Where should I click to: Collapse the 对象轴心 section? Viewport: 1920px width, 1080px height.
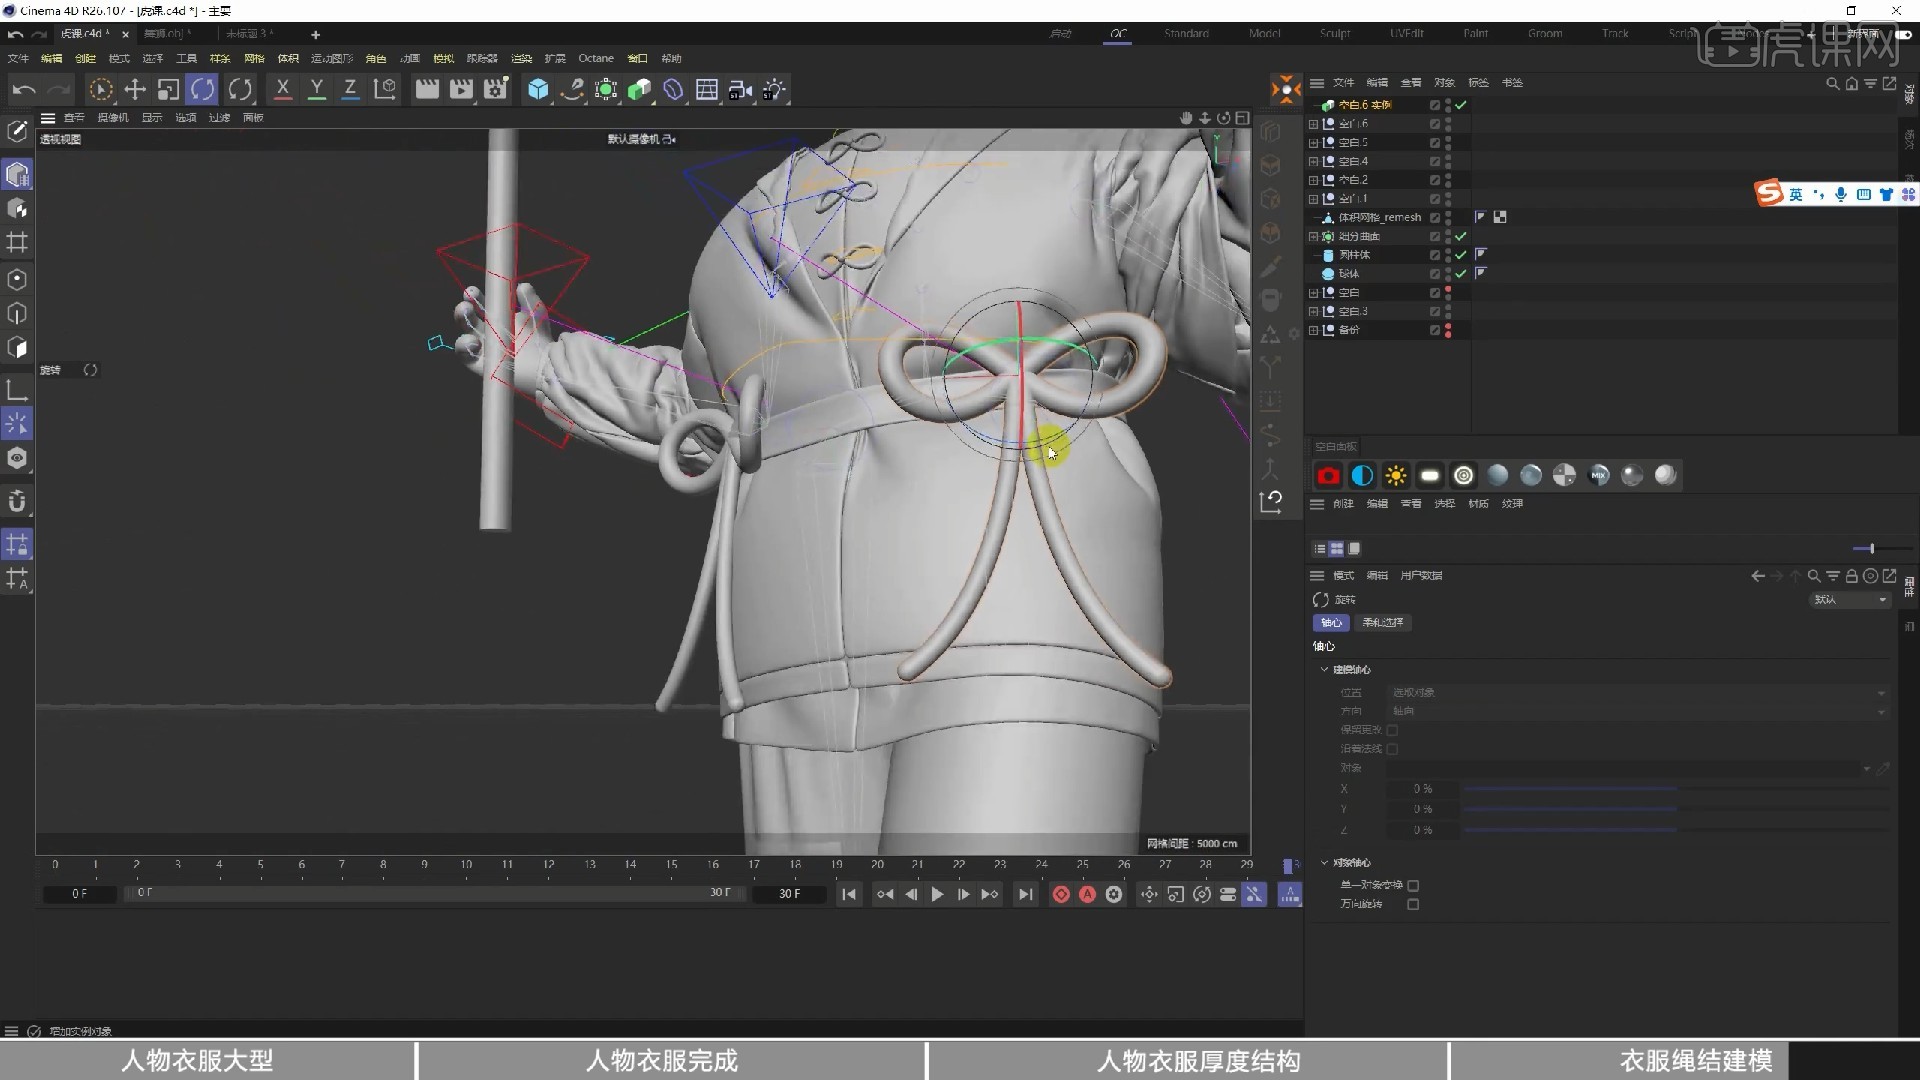[x=1325, y=863]
